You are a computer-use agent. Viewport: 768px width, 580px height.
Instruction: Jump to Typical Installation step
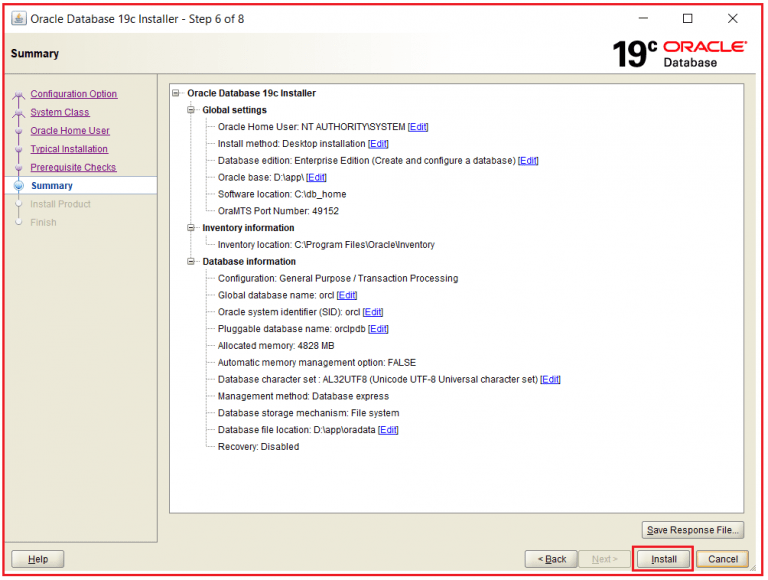(x=69, y=149)
